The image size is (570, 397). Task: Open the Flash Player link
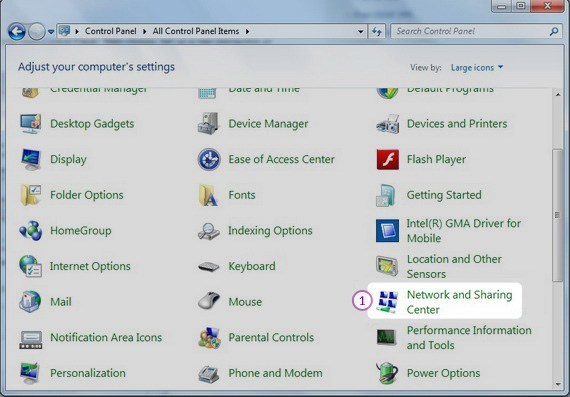click(436, 159)
